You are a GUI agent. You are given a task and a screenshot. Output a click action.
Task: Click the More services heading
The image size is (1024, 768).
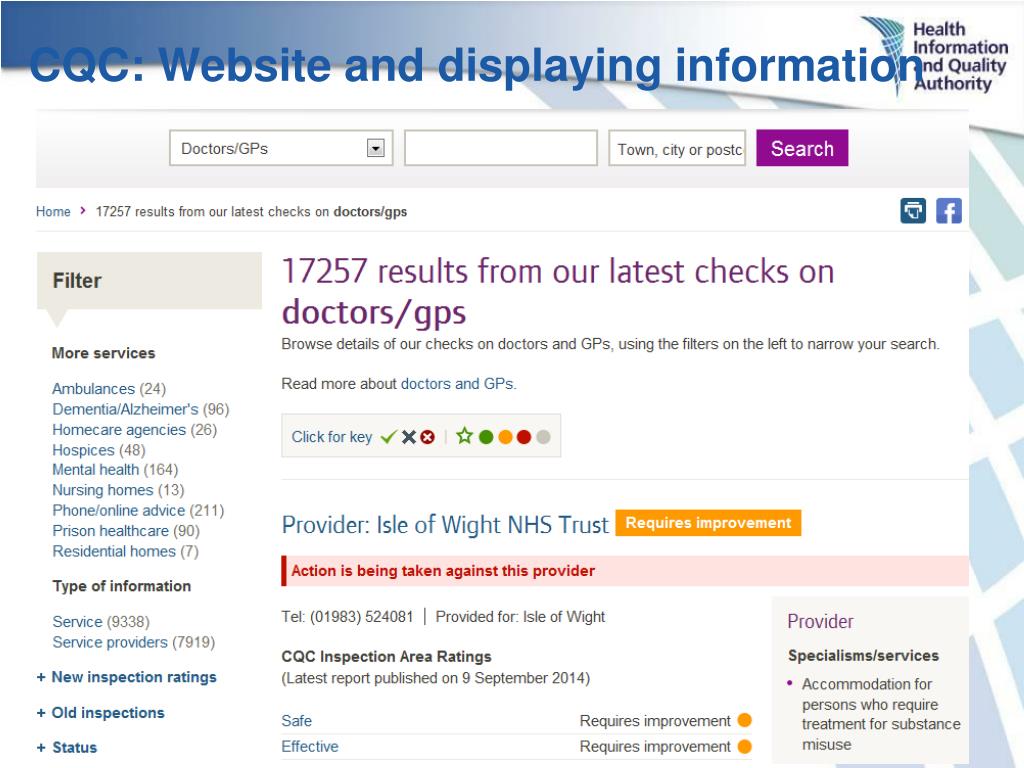click(103, 353)
